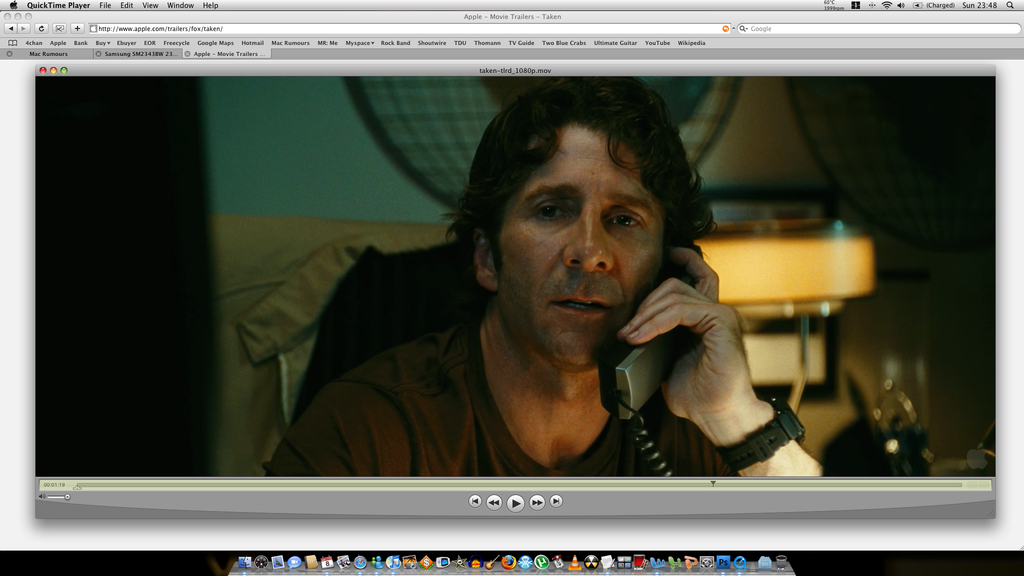Open the QuickTime Player menu
This screenshot has width=1024, height=576.
[x=58, y=5]
